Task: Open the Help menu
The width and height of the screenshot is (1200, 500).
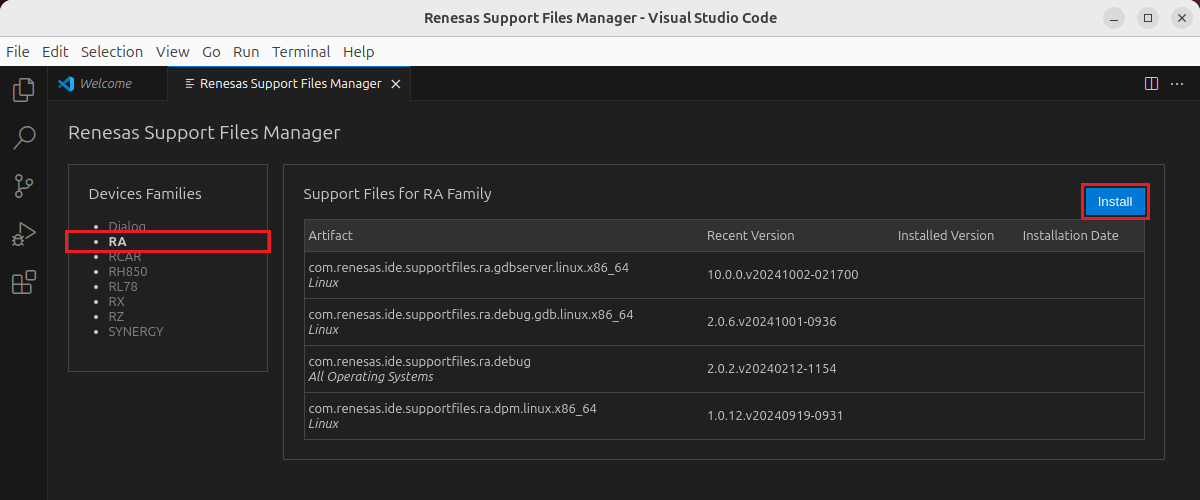Action: click(358, 52)
